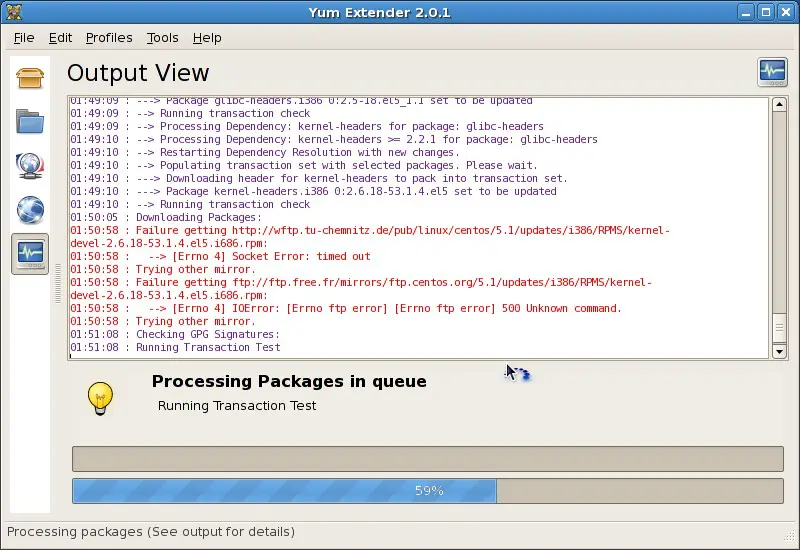Select the Output view monitor icon in sidebar
This screenshot has width=800, height=550.
click(x=30, y=254)
